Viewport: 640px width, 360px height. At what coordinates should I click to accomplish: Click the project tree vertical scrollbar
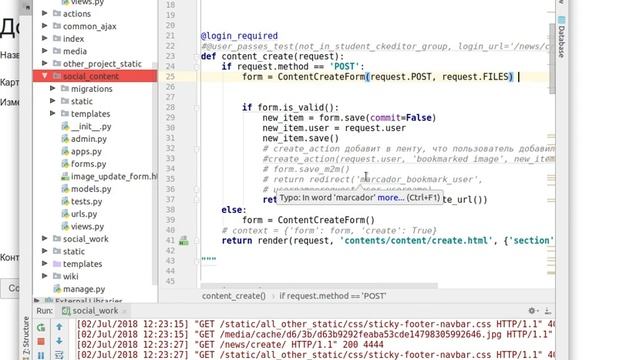[x=155, y=173]
